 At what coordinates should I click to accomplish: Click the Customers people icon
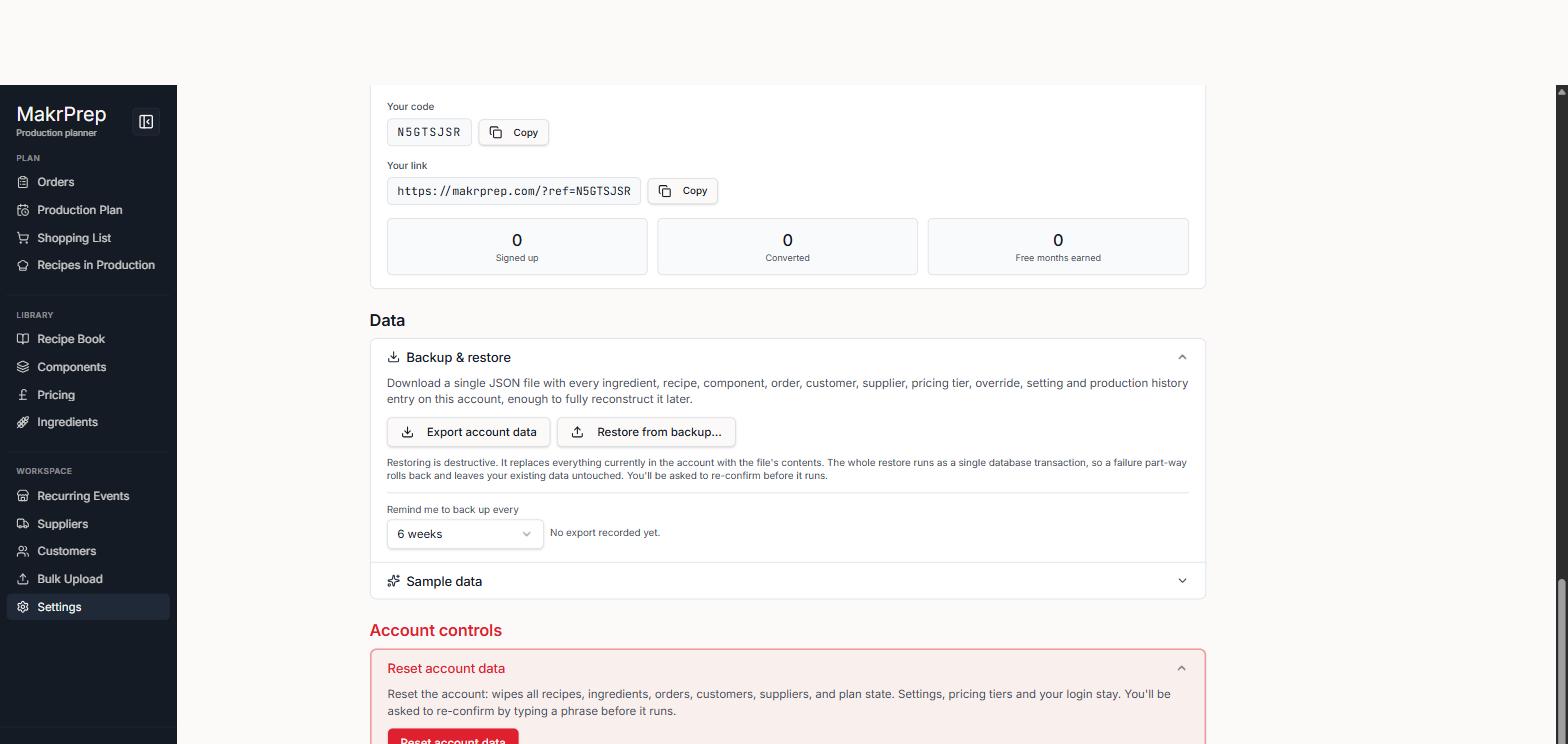[x=23, y=551]
